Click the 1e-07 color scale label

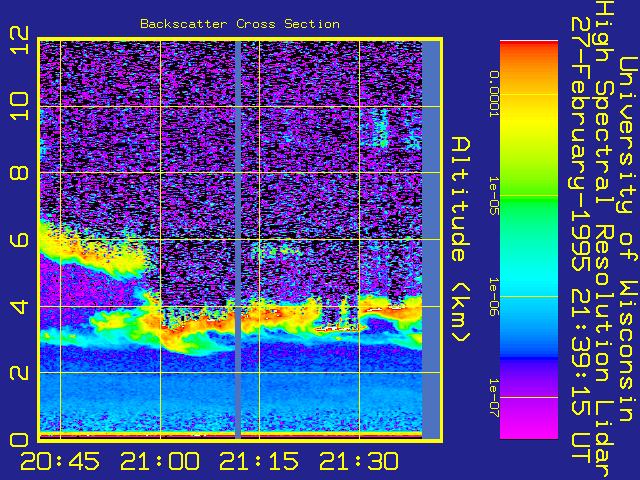494,398
